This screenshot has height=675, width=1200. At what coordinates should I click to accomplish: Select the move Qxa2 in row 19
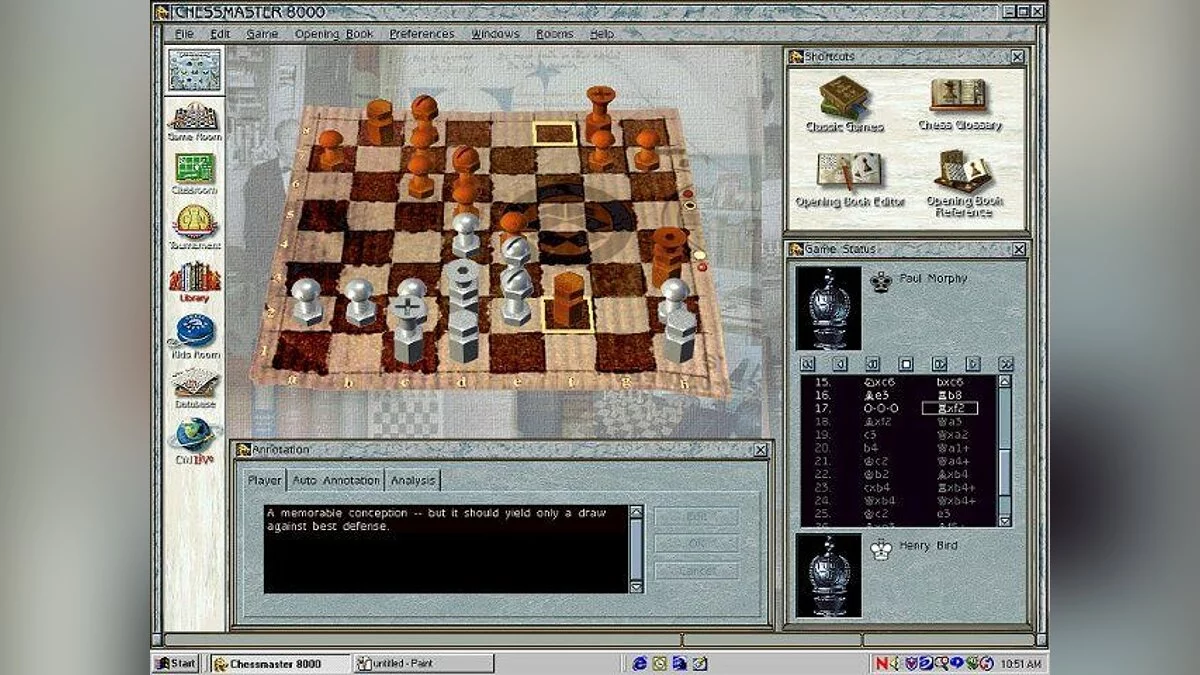[x=952, y=435]
